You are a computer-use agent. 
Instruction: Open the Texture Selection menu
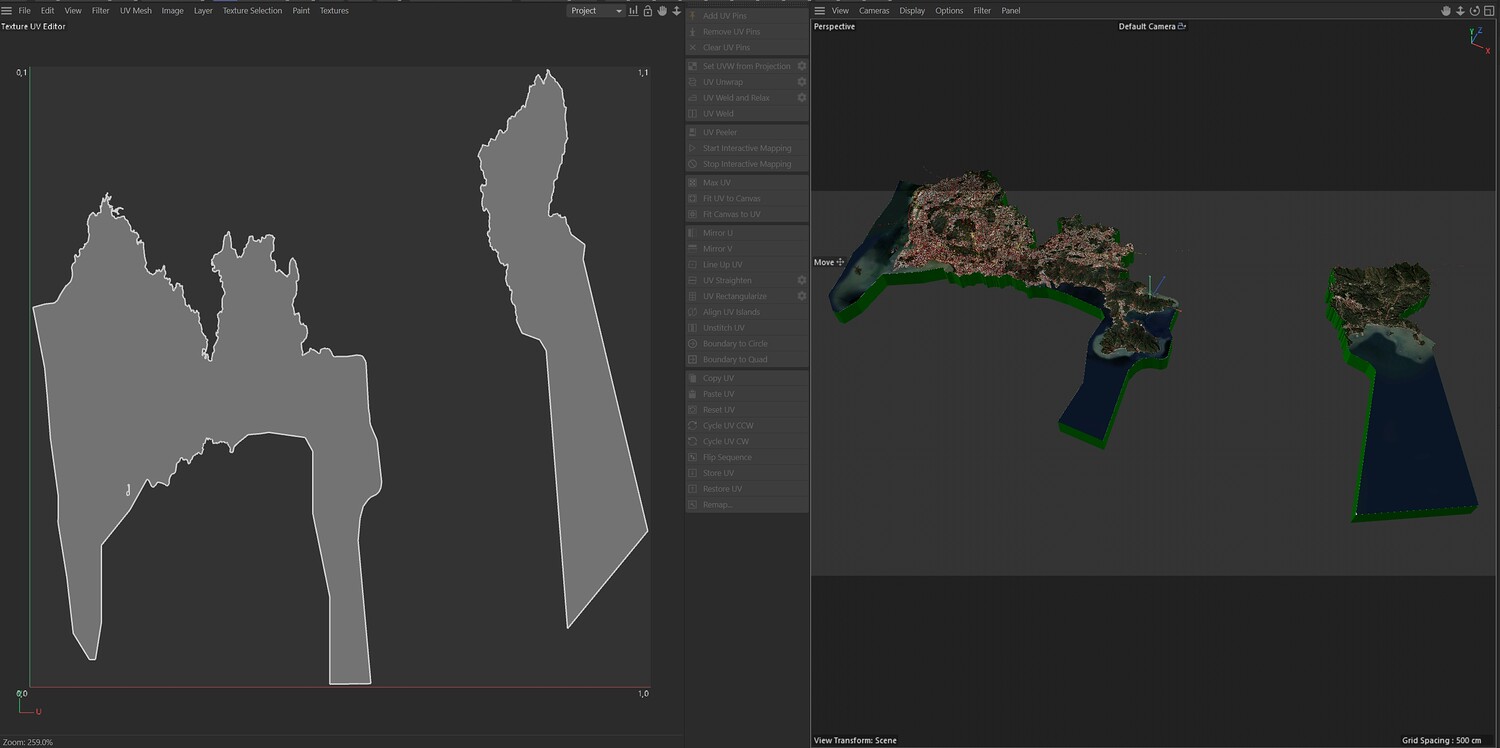(x=252, y=11)
